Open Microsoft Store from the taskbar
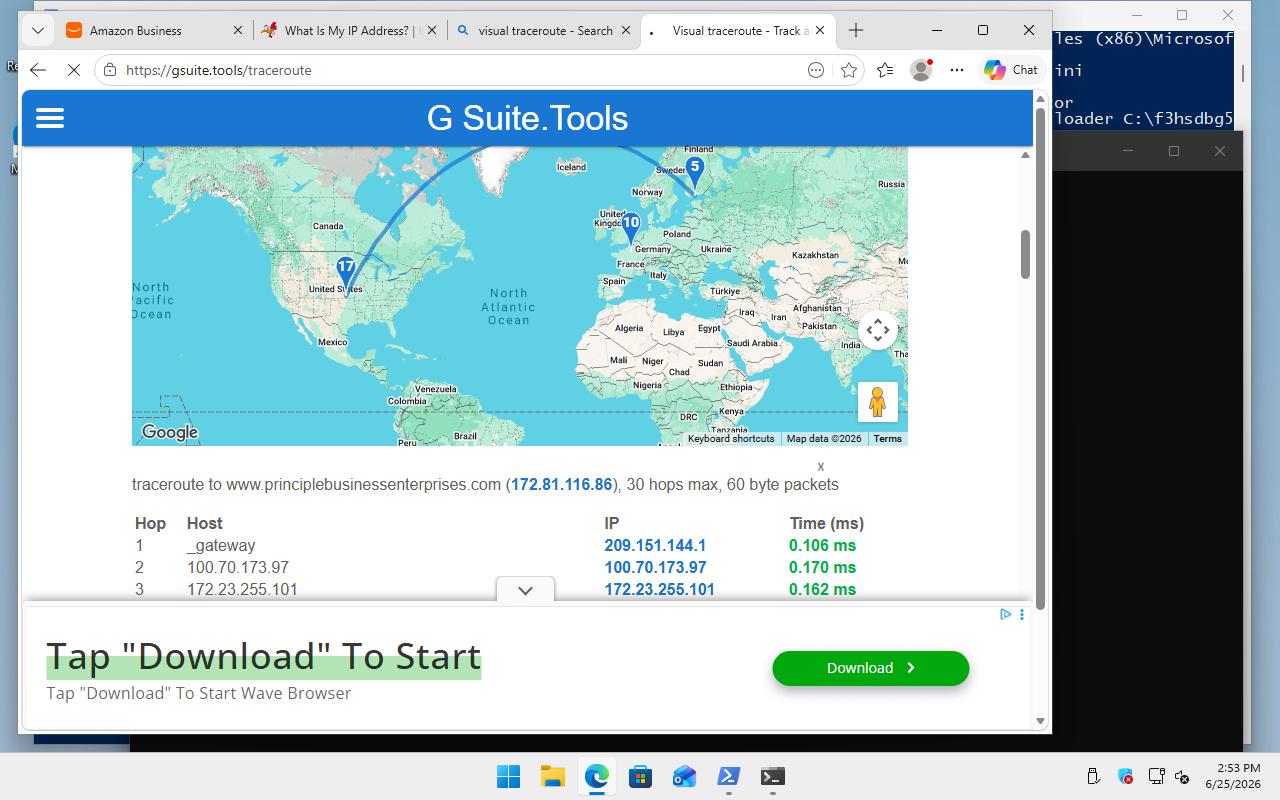The image size is (1280, 800). (x=640, y=776)
